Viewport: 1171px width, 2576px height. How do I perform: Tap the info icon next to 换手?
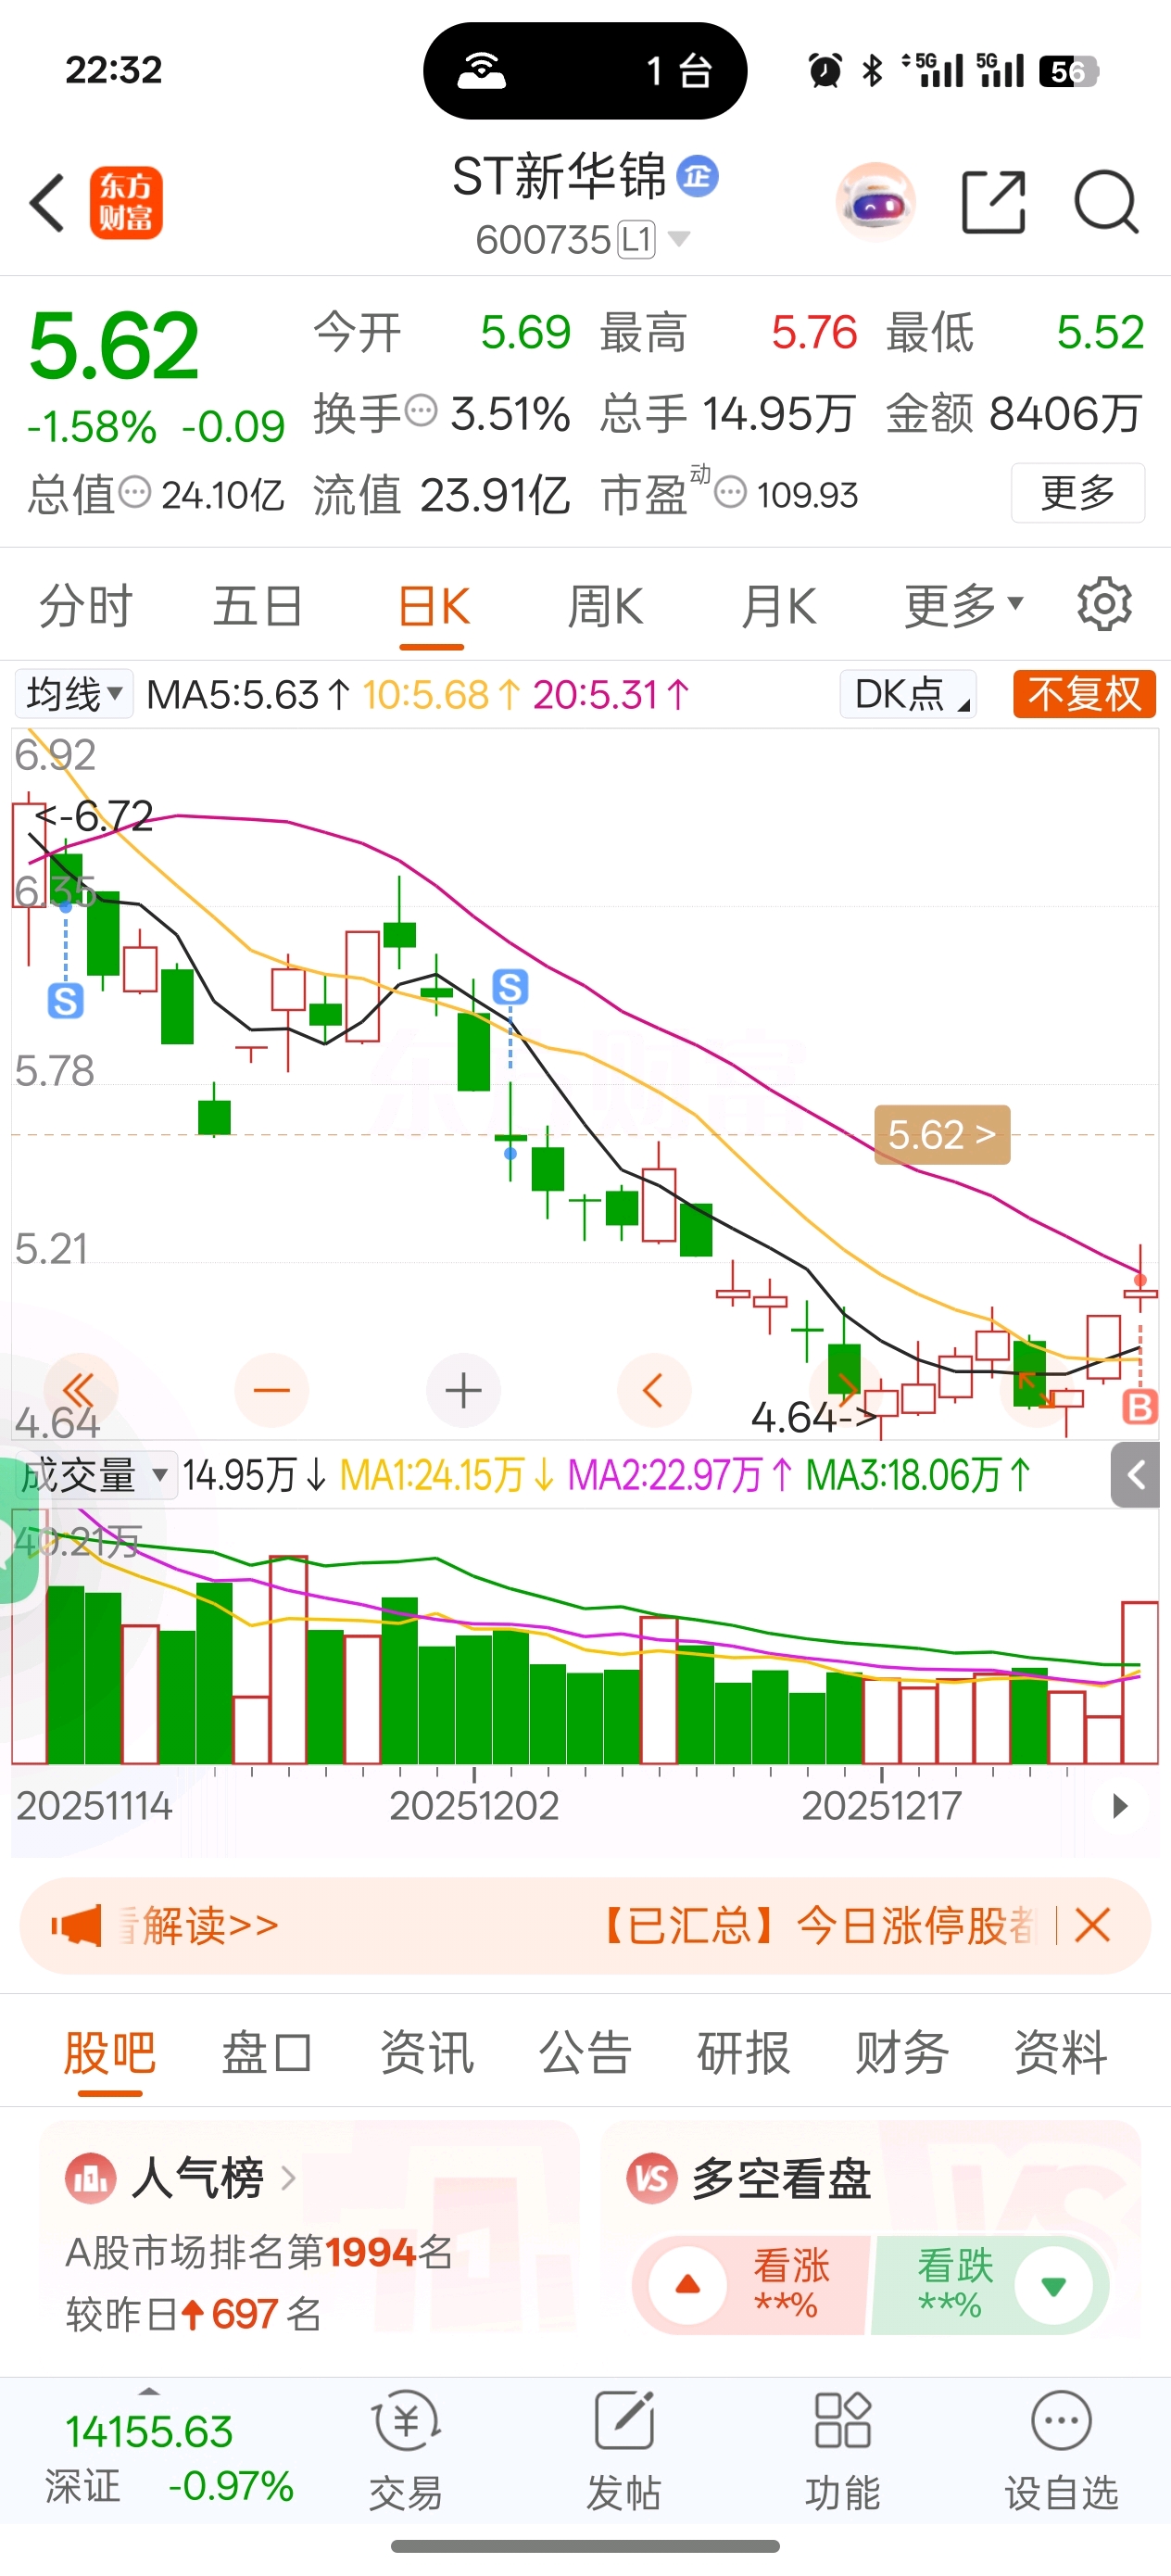coord(421,411)
